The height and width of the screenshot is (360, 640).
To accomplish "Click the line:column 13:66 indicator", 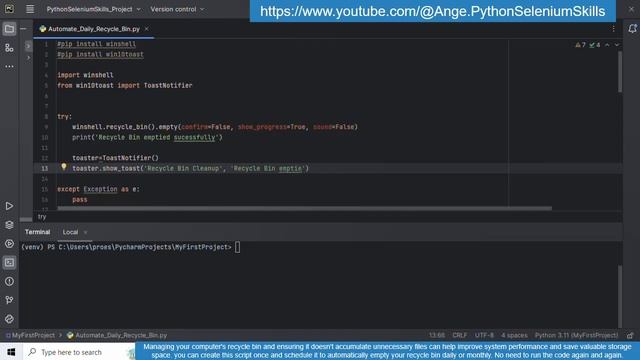I will 437,335.
